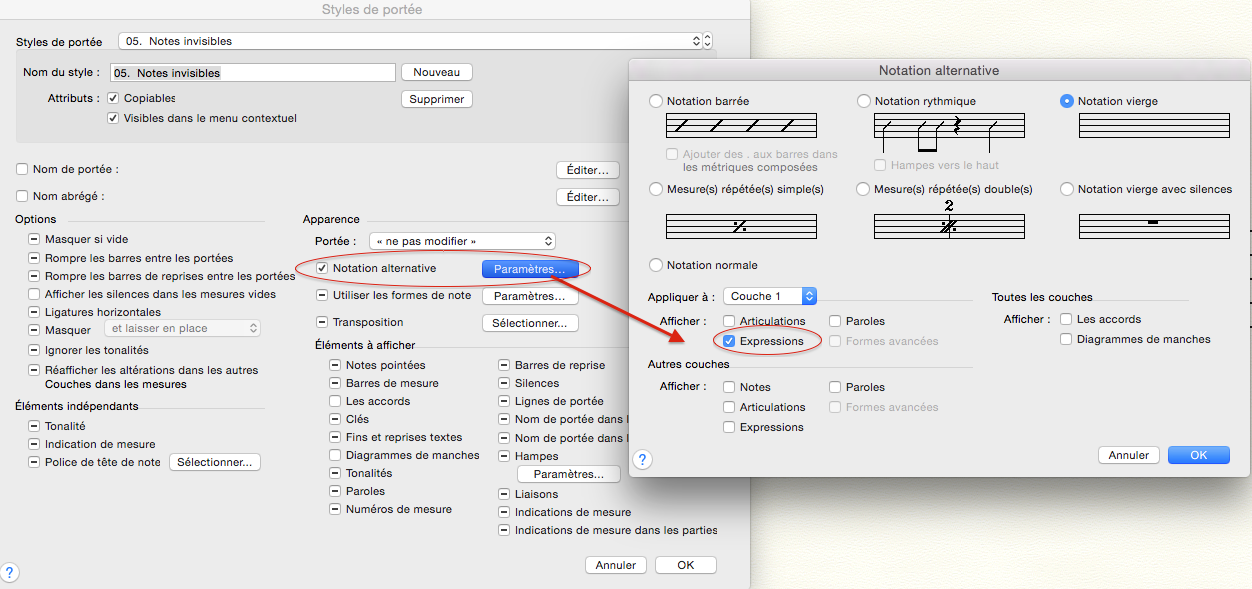Click the Nom du style text field
Screen dimensions: 1252x589
[253, 73]
